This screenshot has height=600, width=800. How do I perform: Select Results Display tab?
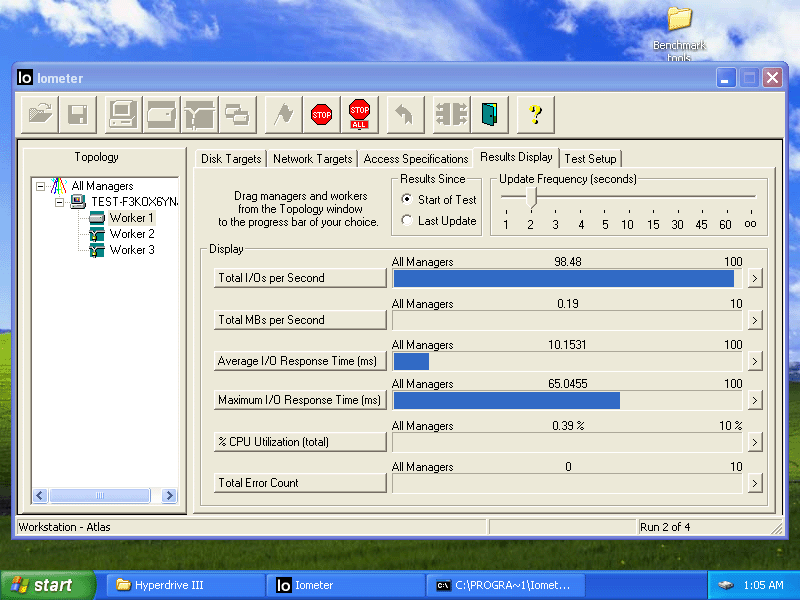tap(516, 157)
